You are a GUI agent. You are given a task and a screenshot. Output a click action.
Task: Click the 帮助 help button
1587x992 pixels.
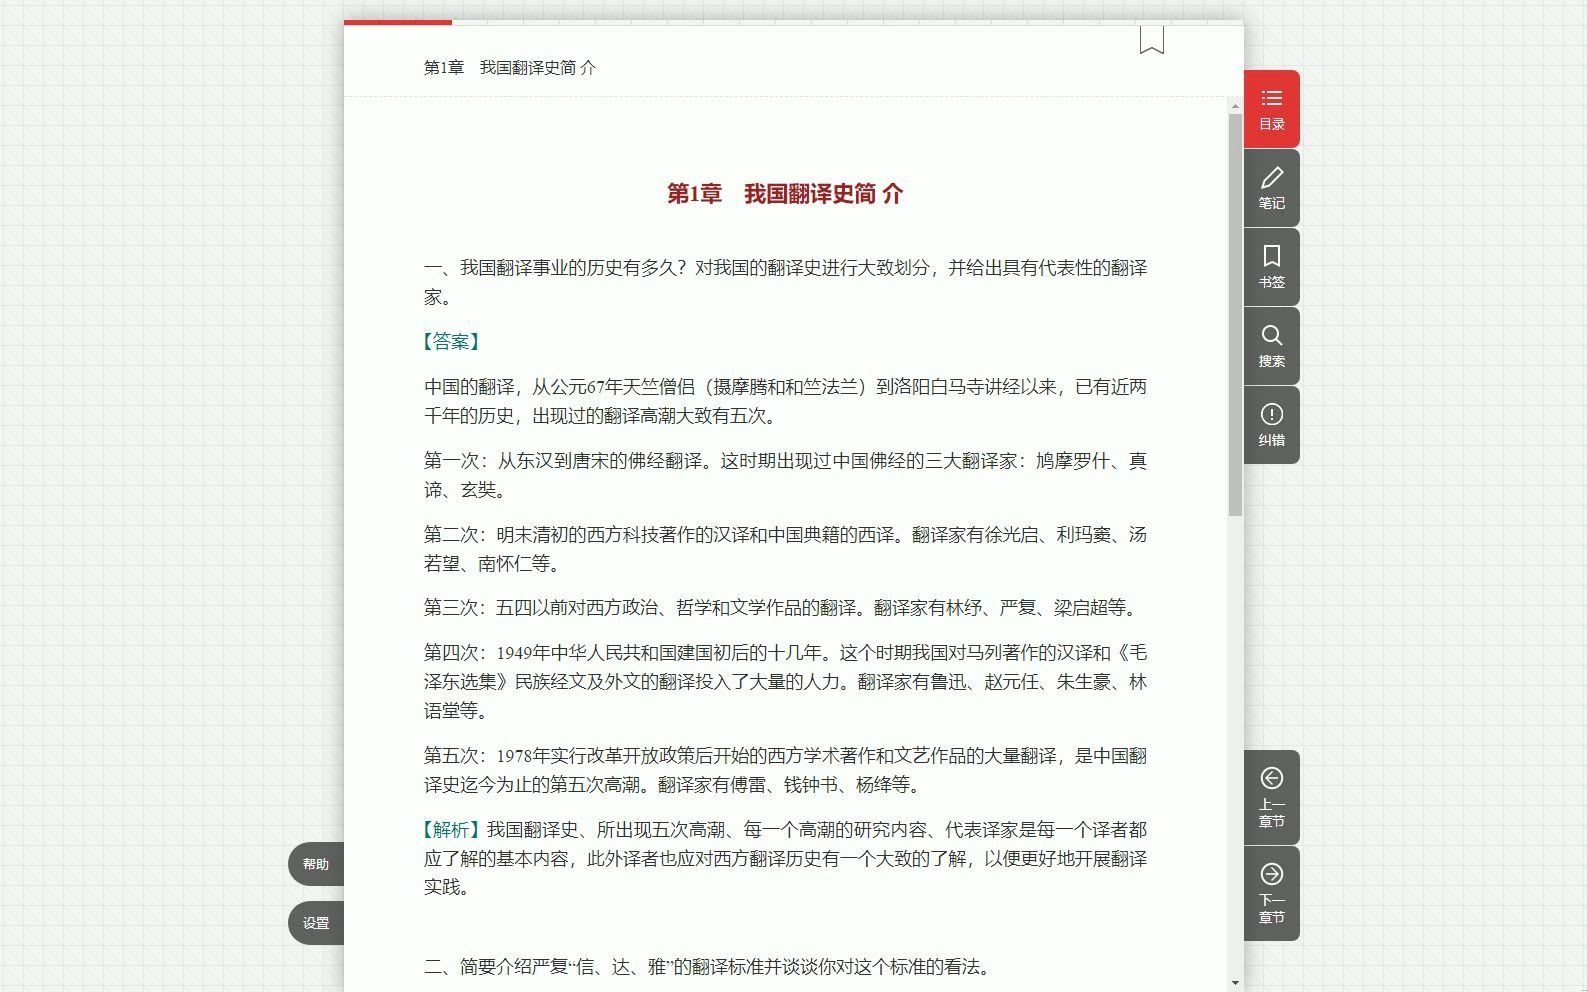tap(316, 864)
